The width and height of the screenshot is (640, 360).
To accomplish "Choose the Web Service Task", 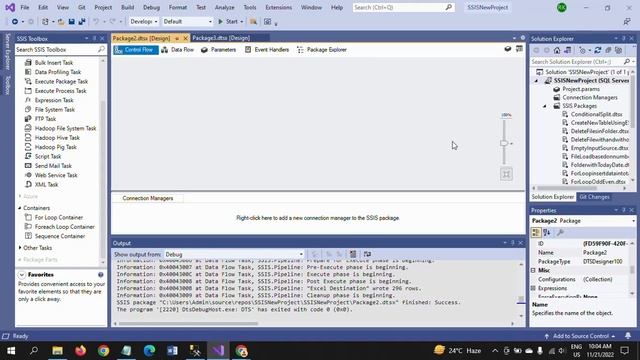I will pos(56,176).
